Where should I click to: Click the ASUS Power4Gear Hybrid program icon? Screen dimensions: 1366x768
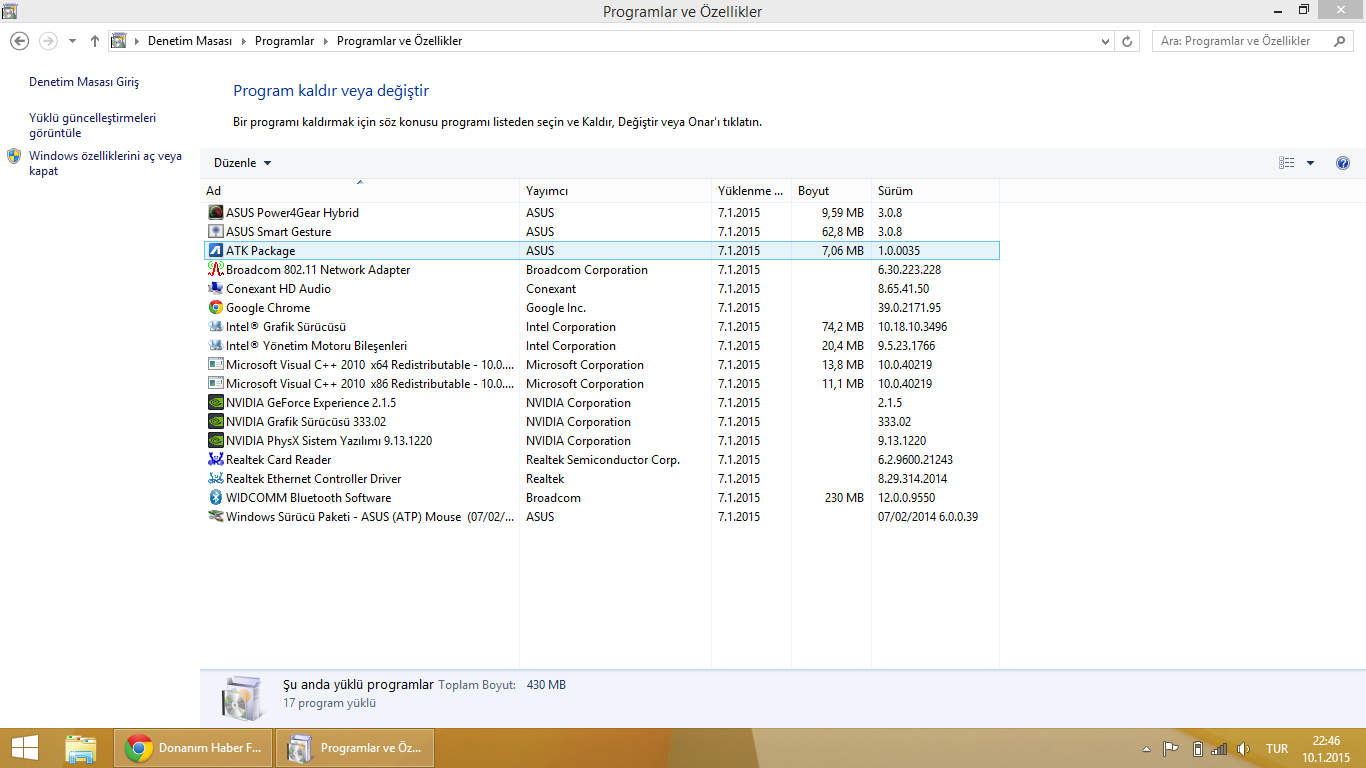(215, 212)
